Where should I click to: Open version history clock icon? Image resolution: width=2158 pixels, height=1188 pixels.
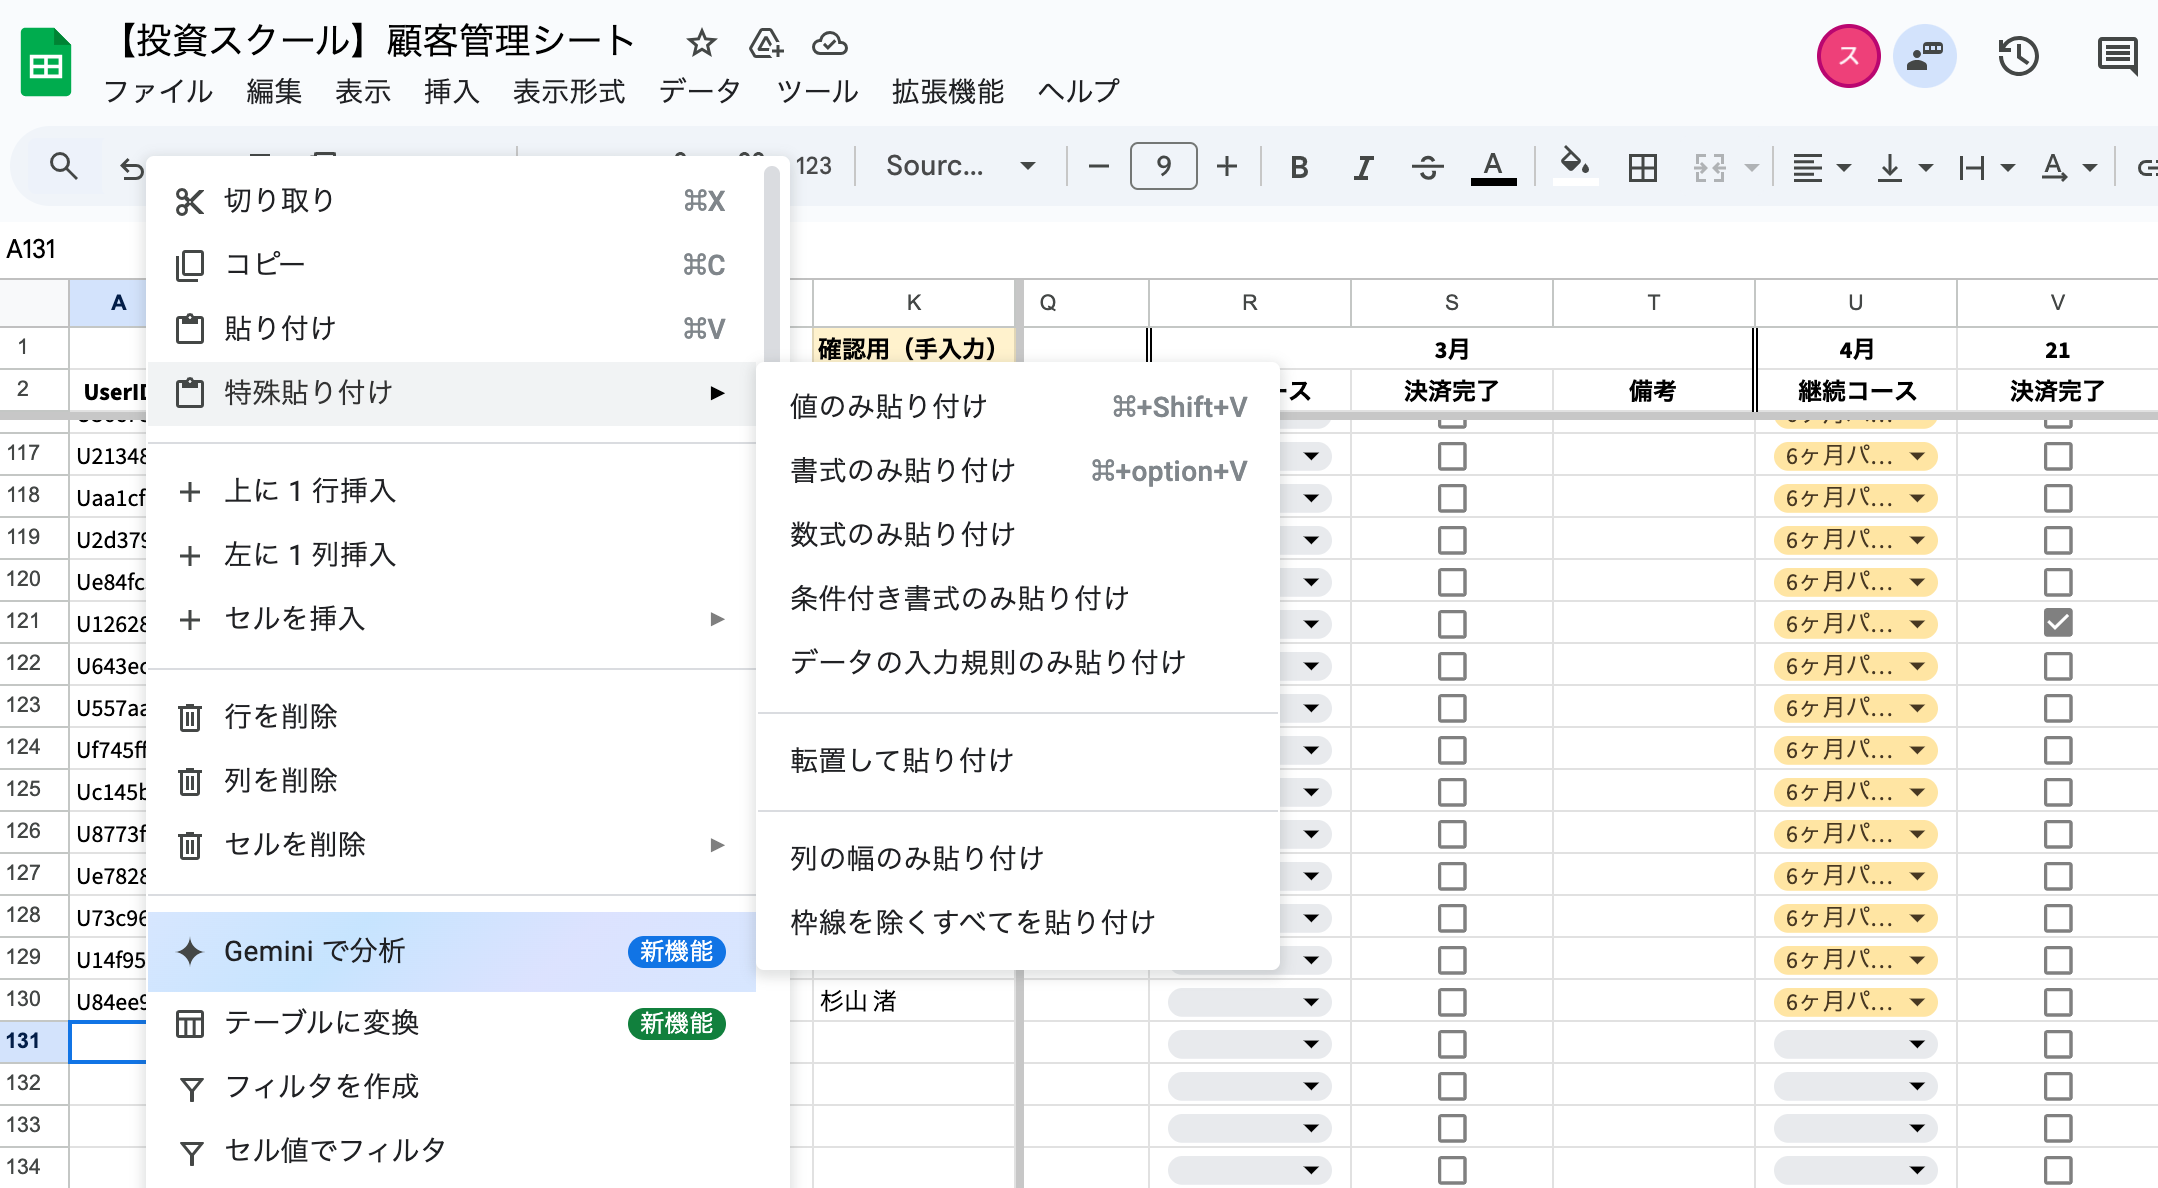[x=2018, y=56]
